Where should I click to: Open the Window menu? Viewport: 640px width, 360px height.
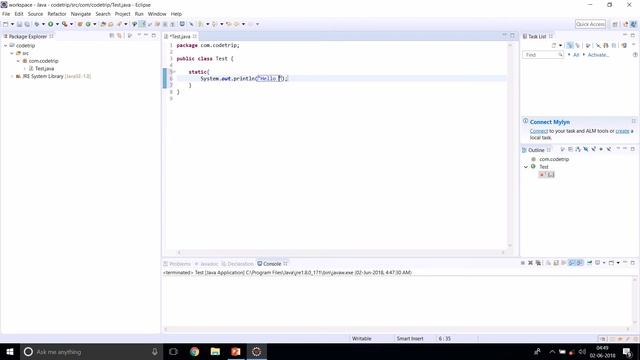click(157, 14)
